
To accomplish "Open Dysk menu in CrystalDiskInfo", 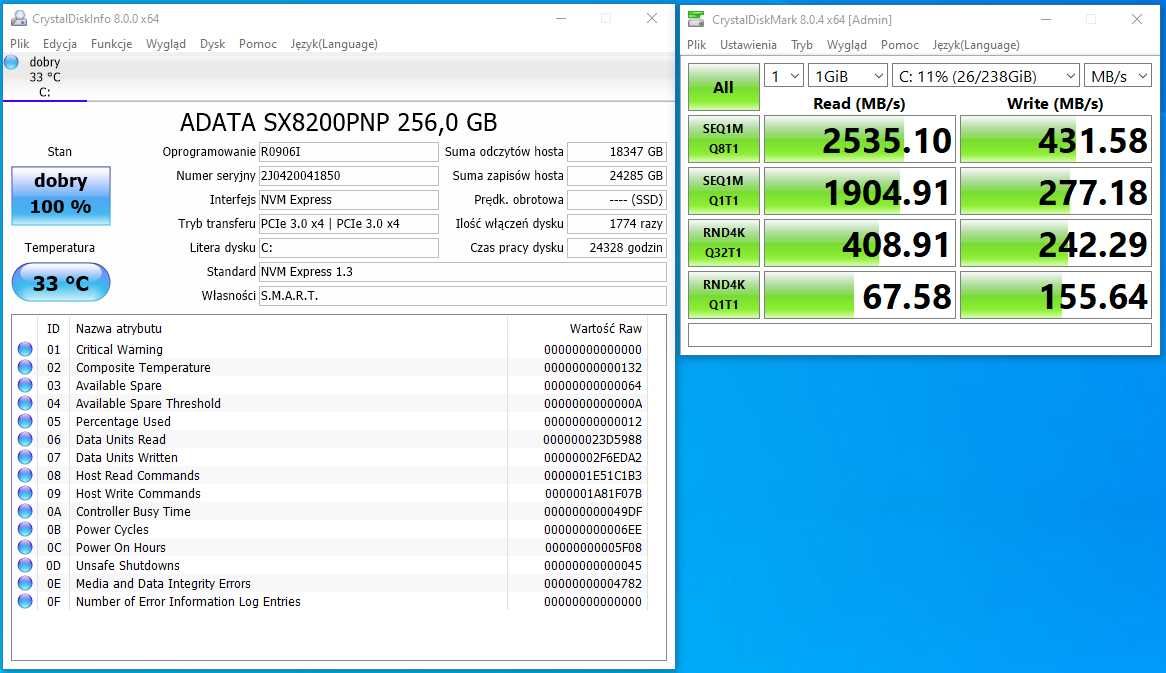I will click(213, 44).
